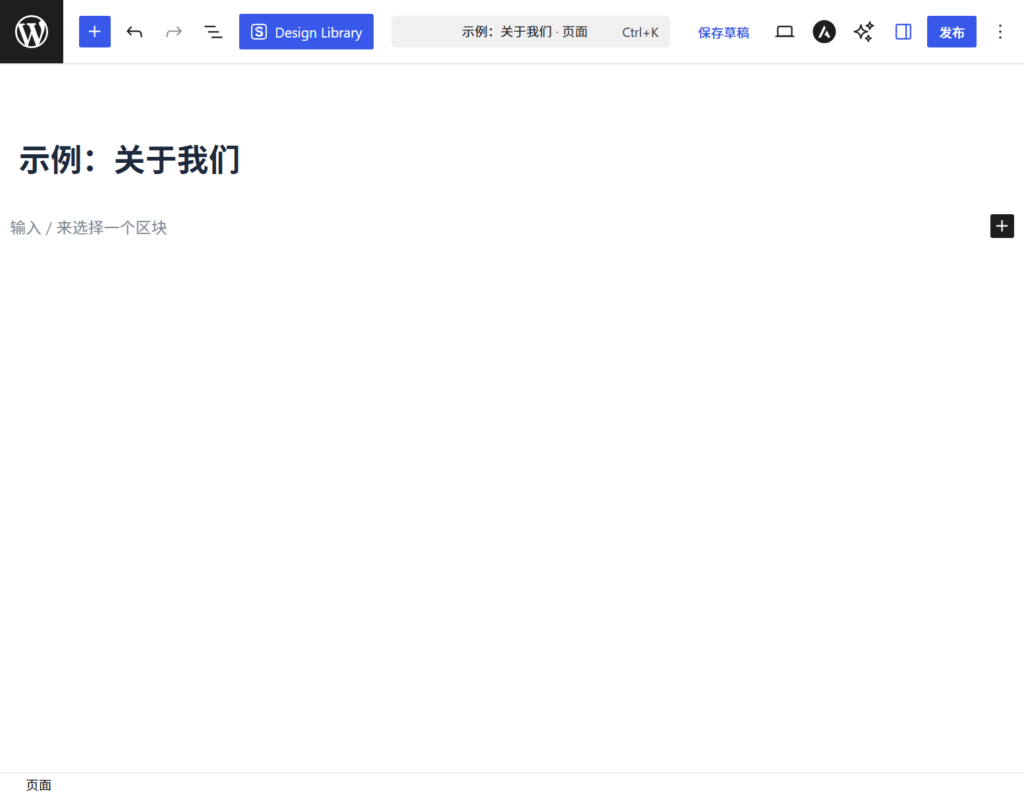
Task: Edit the page title 示例：关于我们
Action: (129, 160)
